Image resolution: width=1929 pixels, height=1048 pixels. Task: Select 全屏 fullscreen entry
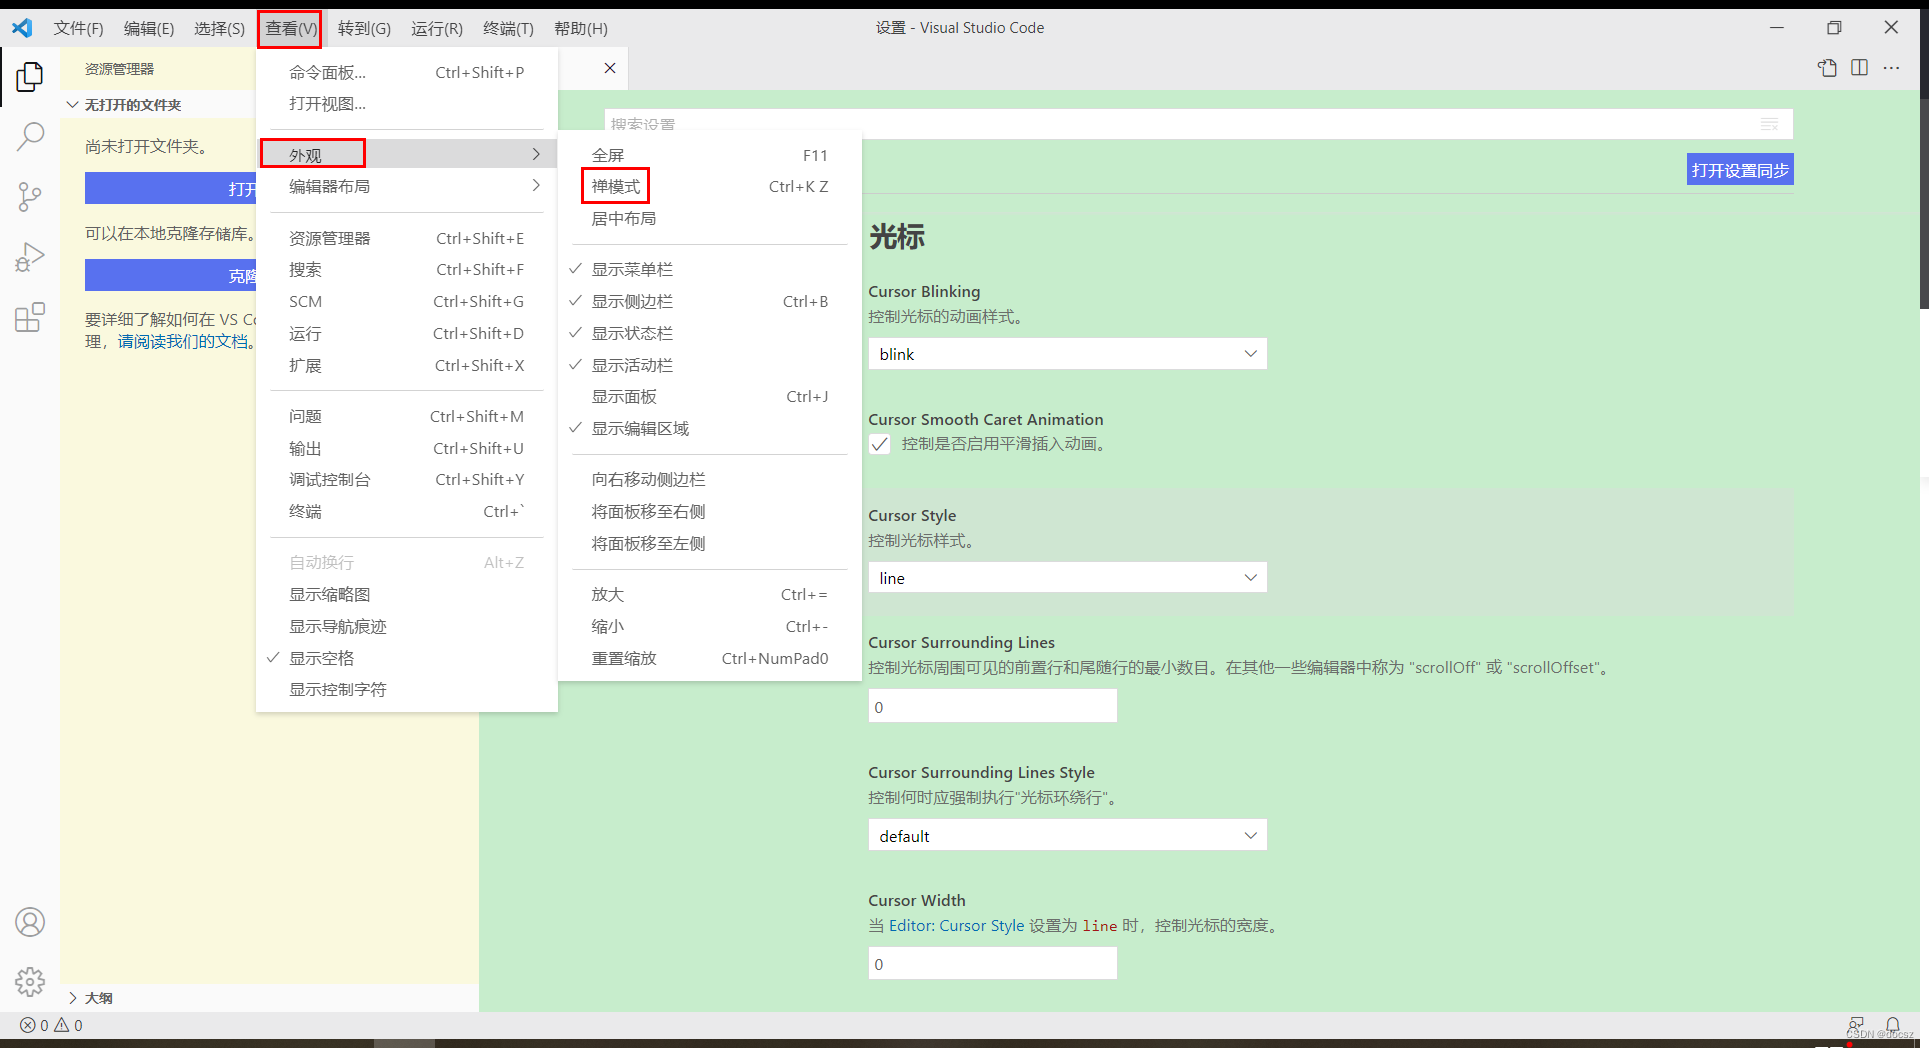709,155
